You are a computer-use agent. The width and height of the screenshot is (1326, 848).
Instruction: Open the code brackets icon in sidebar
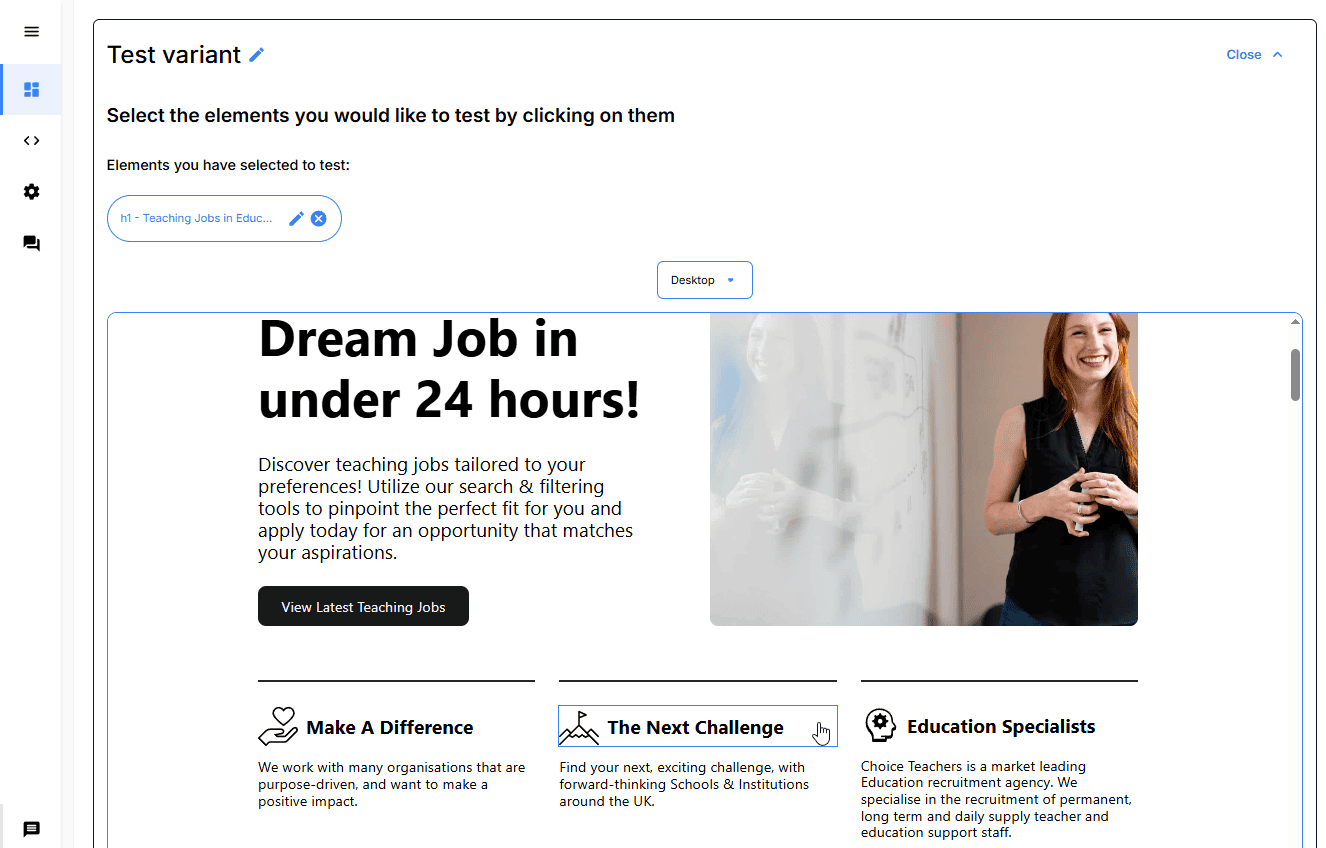31,141
